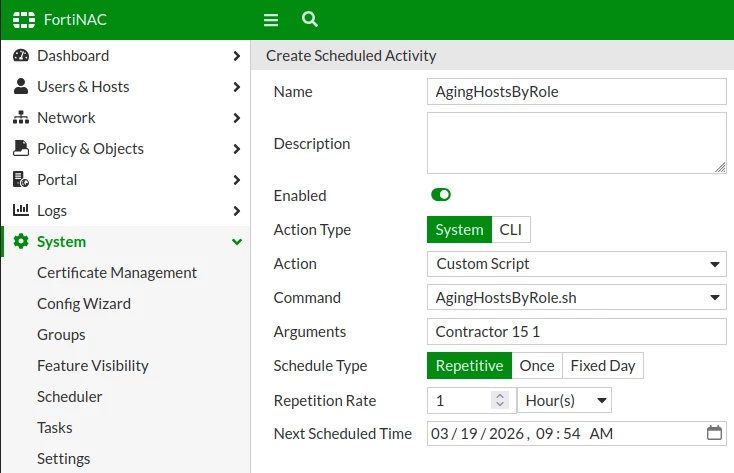Click the Dashboard menu label
Image resolution: width=734 pixels, height=473 pixels.
(73, 56)
